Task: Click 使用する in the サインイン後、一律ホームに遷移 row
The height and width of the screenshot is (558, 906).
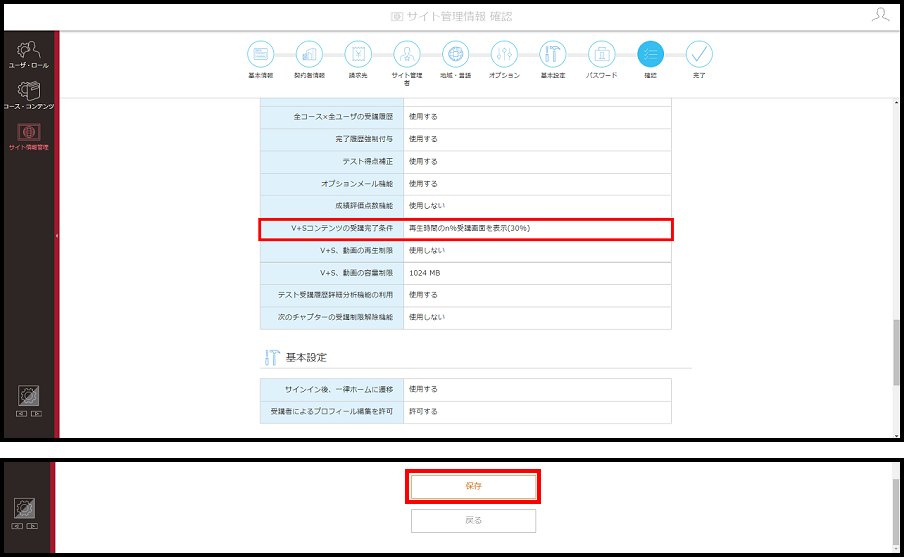Action: click(x=423, y=390)
